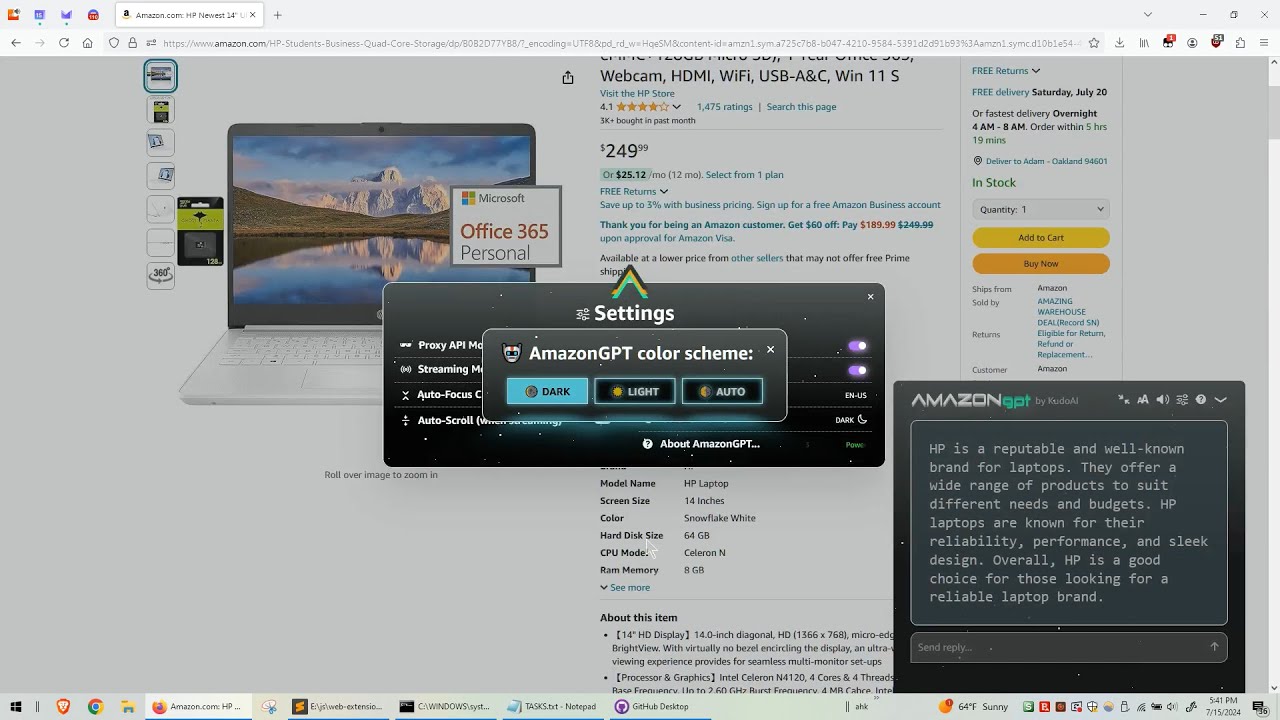Select the LIGHT color scheme button
Image resolution: width=1280 pixels, height=720 pixels.
click(x=635, y=392)
